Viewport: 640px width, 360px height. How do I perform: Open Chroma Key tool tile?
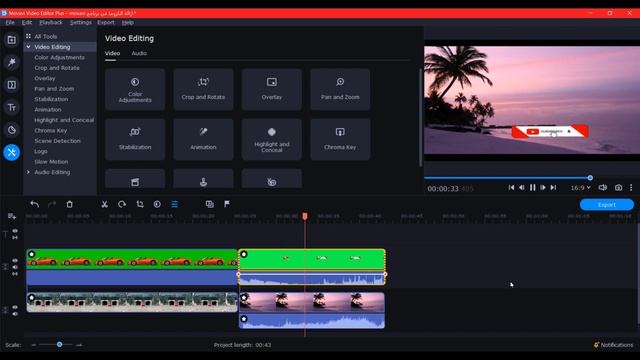pyautogui.click(x=340, y=139)
